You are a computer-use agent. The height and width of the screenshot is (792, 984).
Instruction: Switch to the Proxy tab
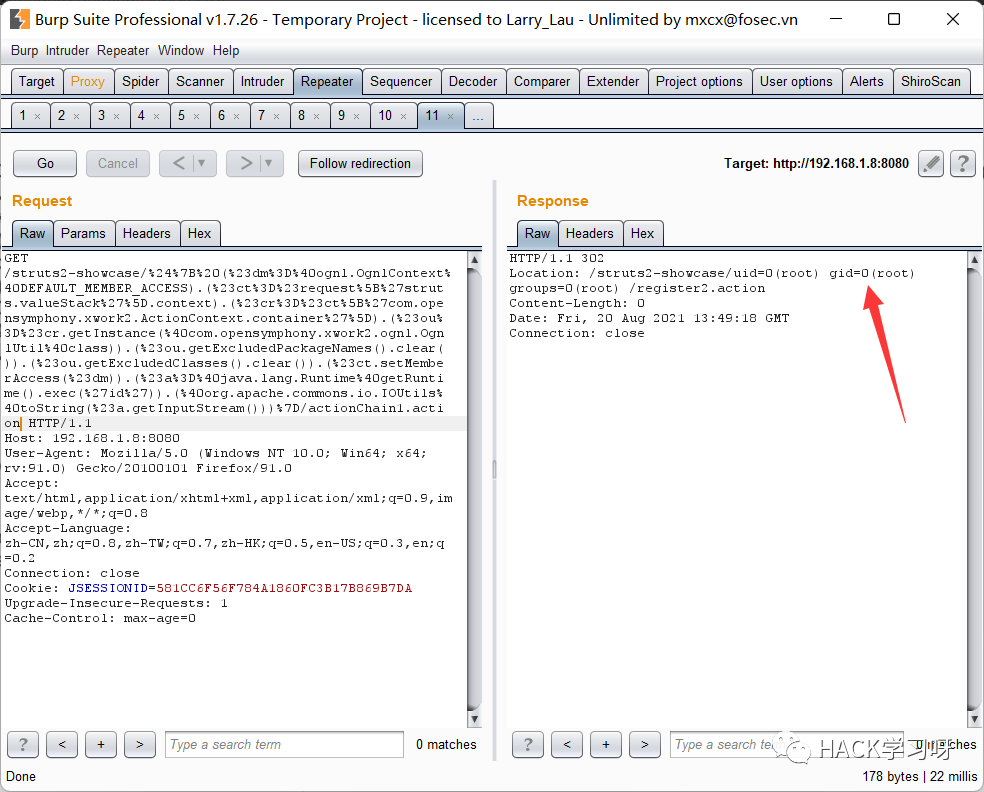tap(88, 82)
